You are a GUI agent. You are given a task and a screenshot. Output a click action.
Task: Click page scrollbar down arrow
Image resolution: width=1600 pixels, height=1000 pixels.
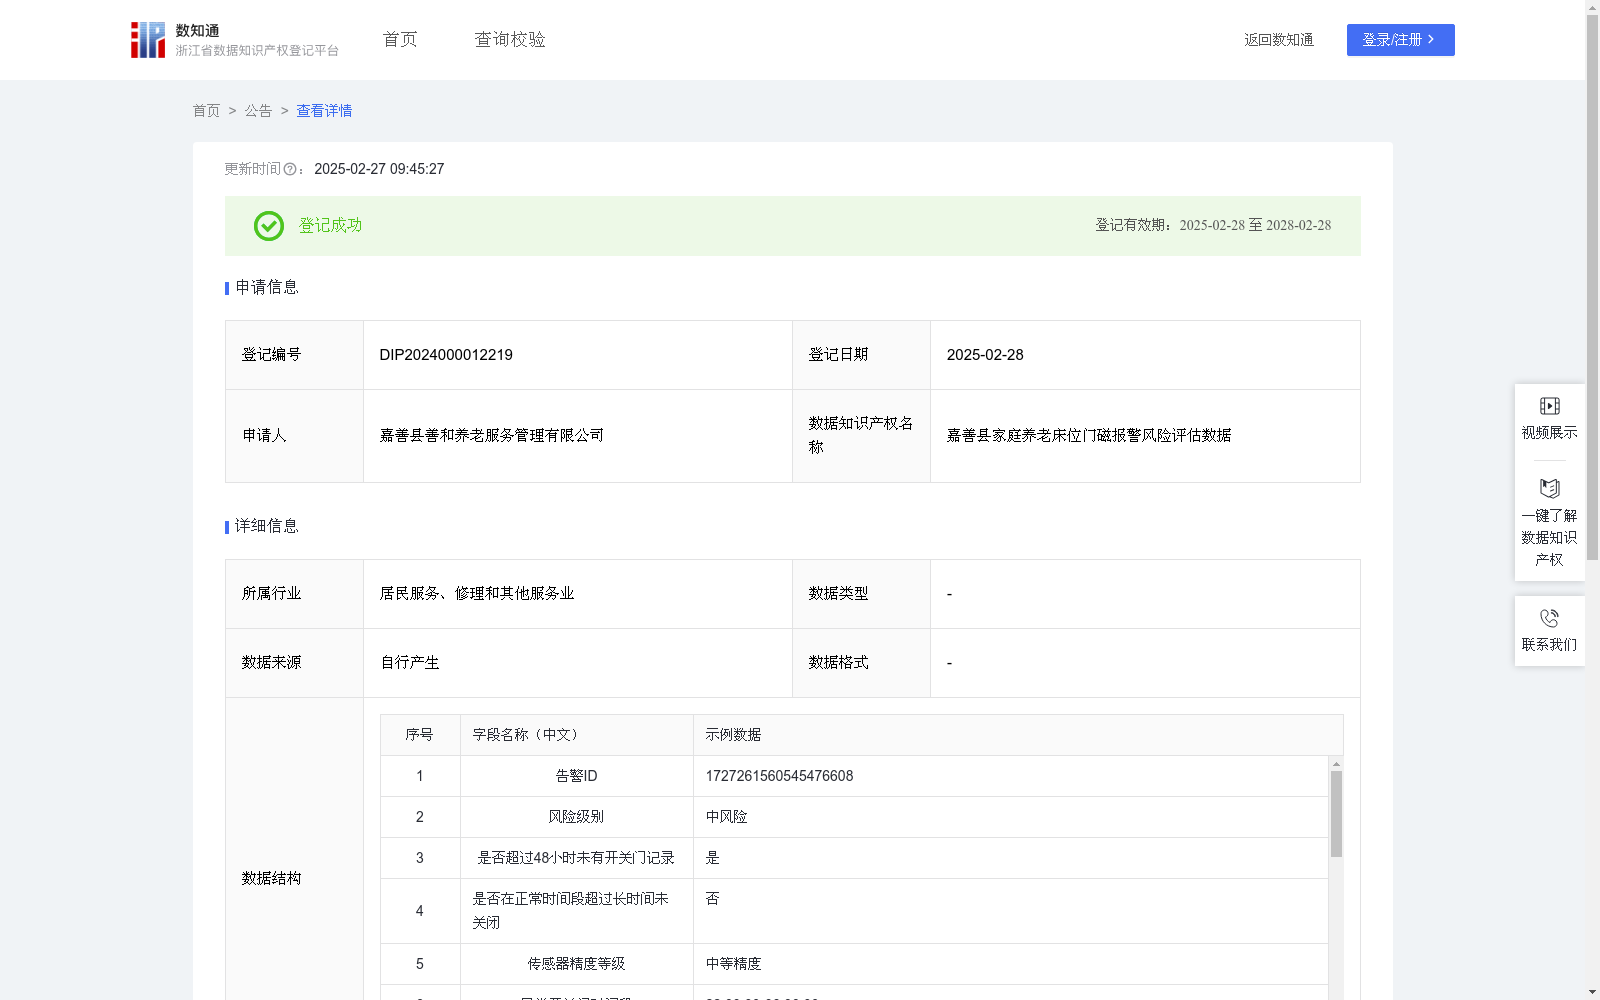tap(1592, 992)
